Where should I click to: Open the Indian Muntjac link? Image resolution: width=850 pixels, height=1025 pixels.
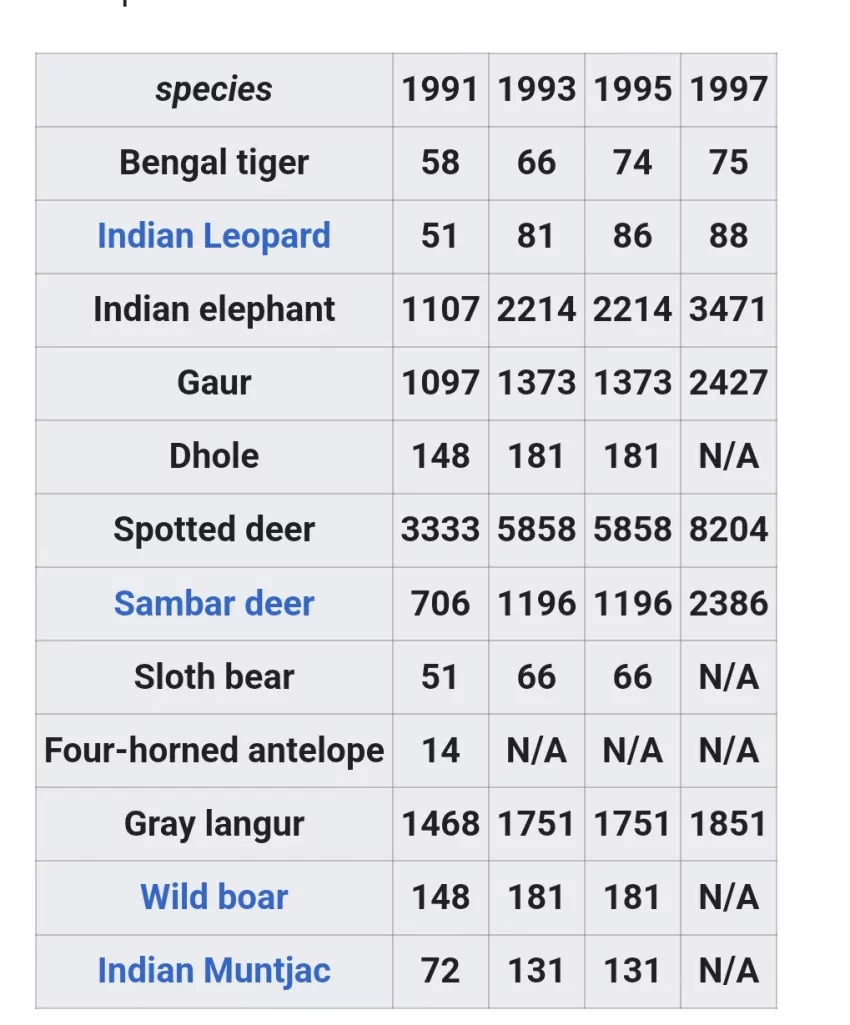pyautogui.click(x=214, y=970)
